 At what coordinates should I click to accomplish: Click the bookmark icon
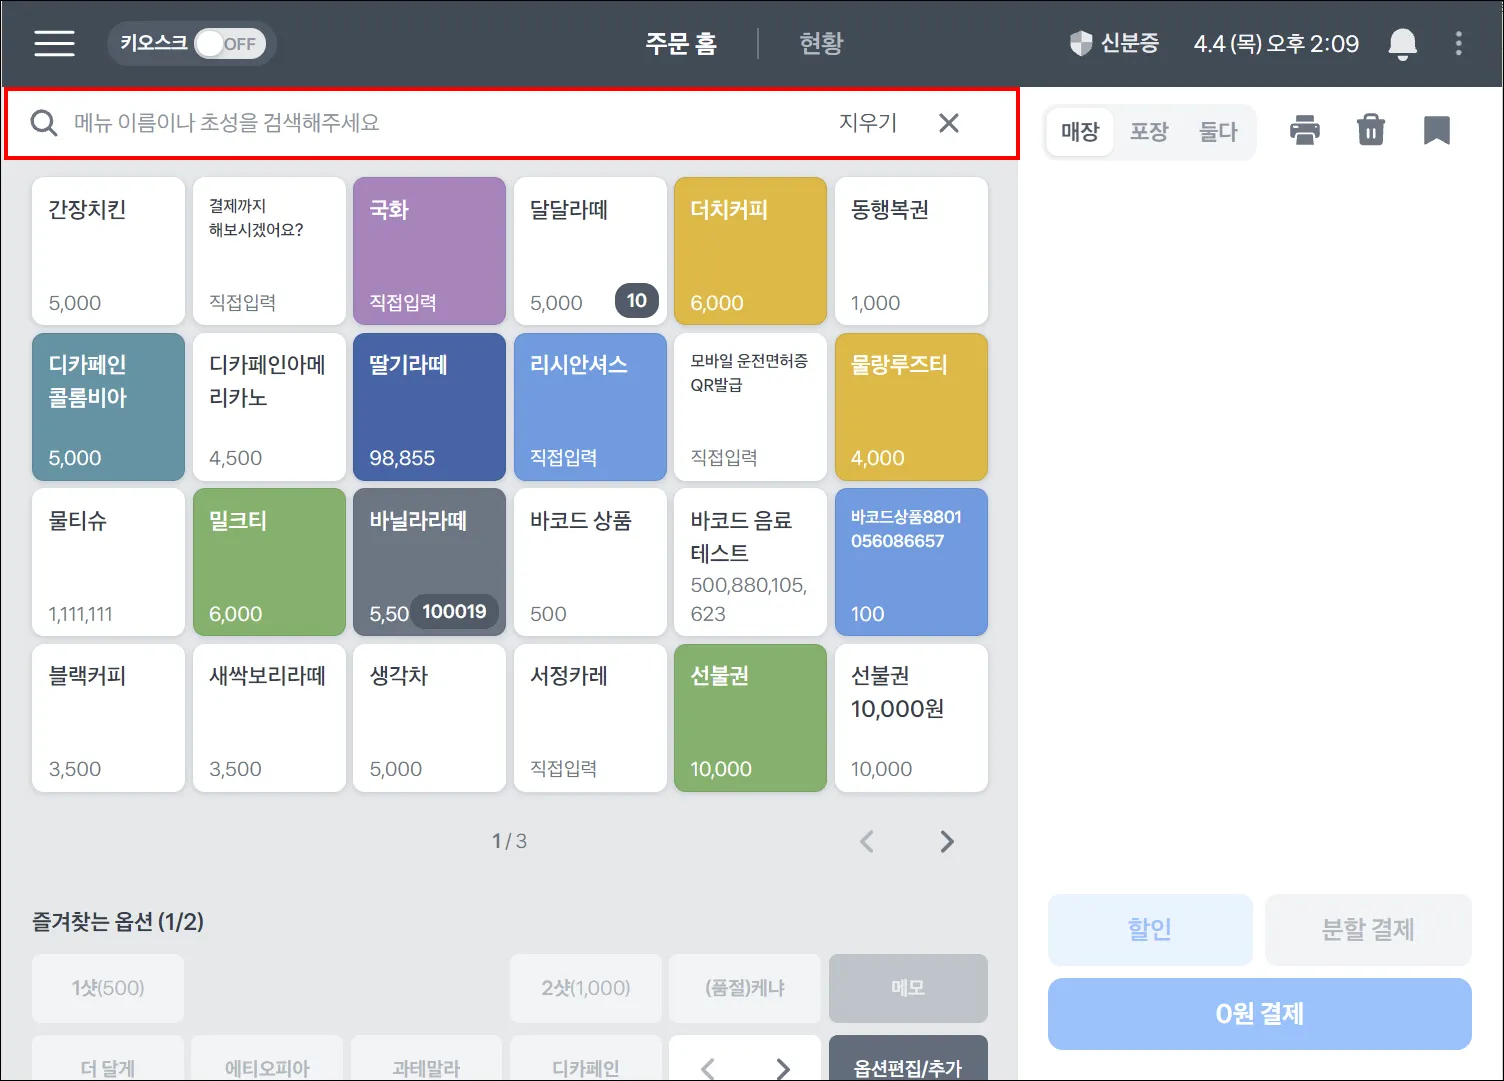[1437, 131]
